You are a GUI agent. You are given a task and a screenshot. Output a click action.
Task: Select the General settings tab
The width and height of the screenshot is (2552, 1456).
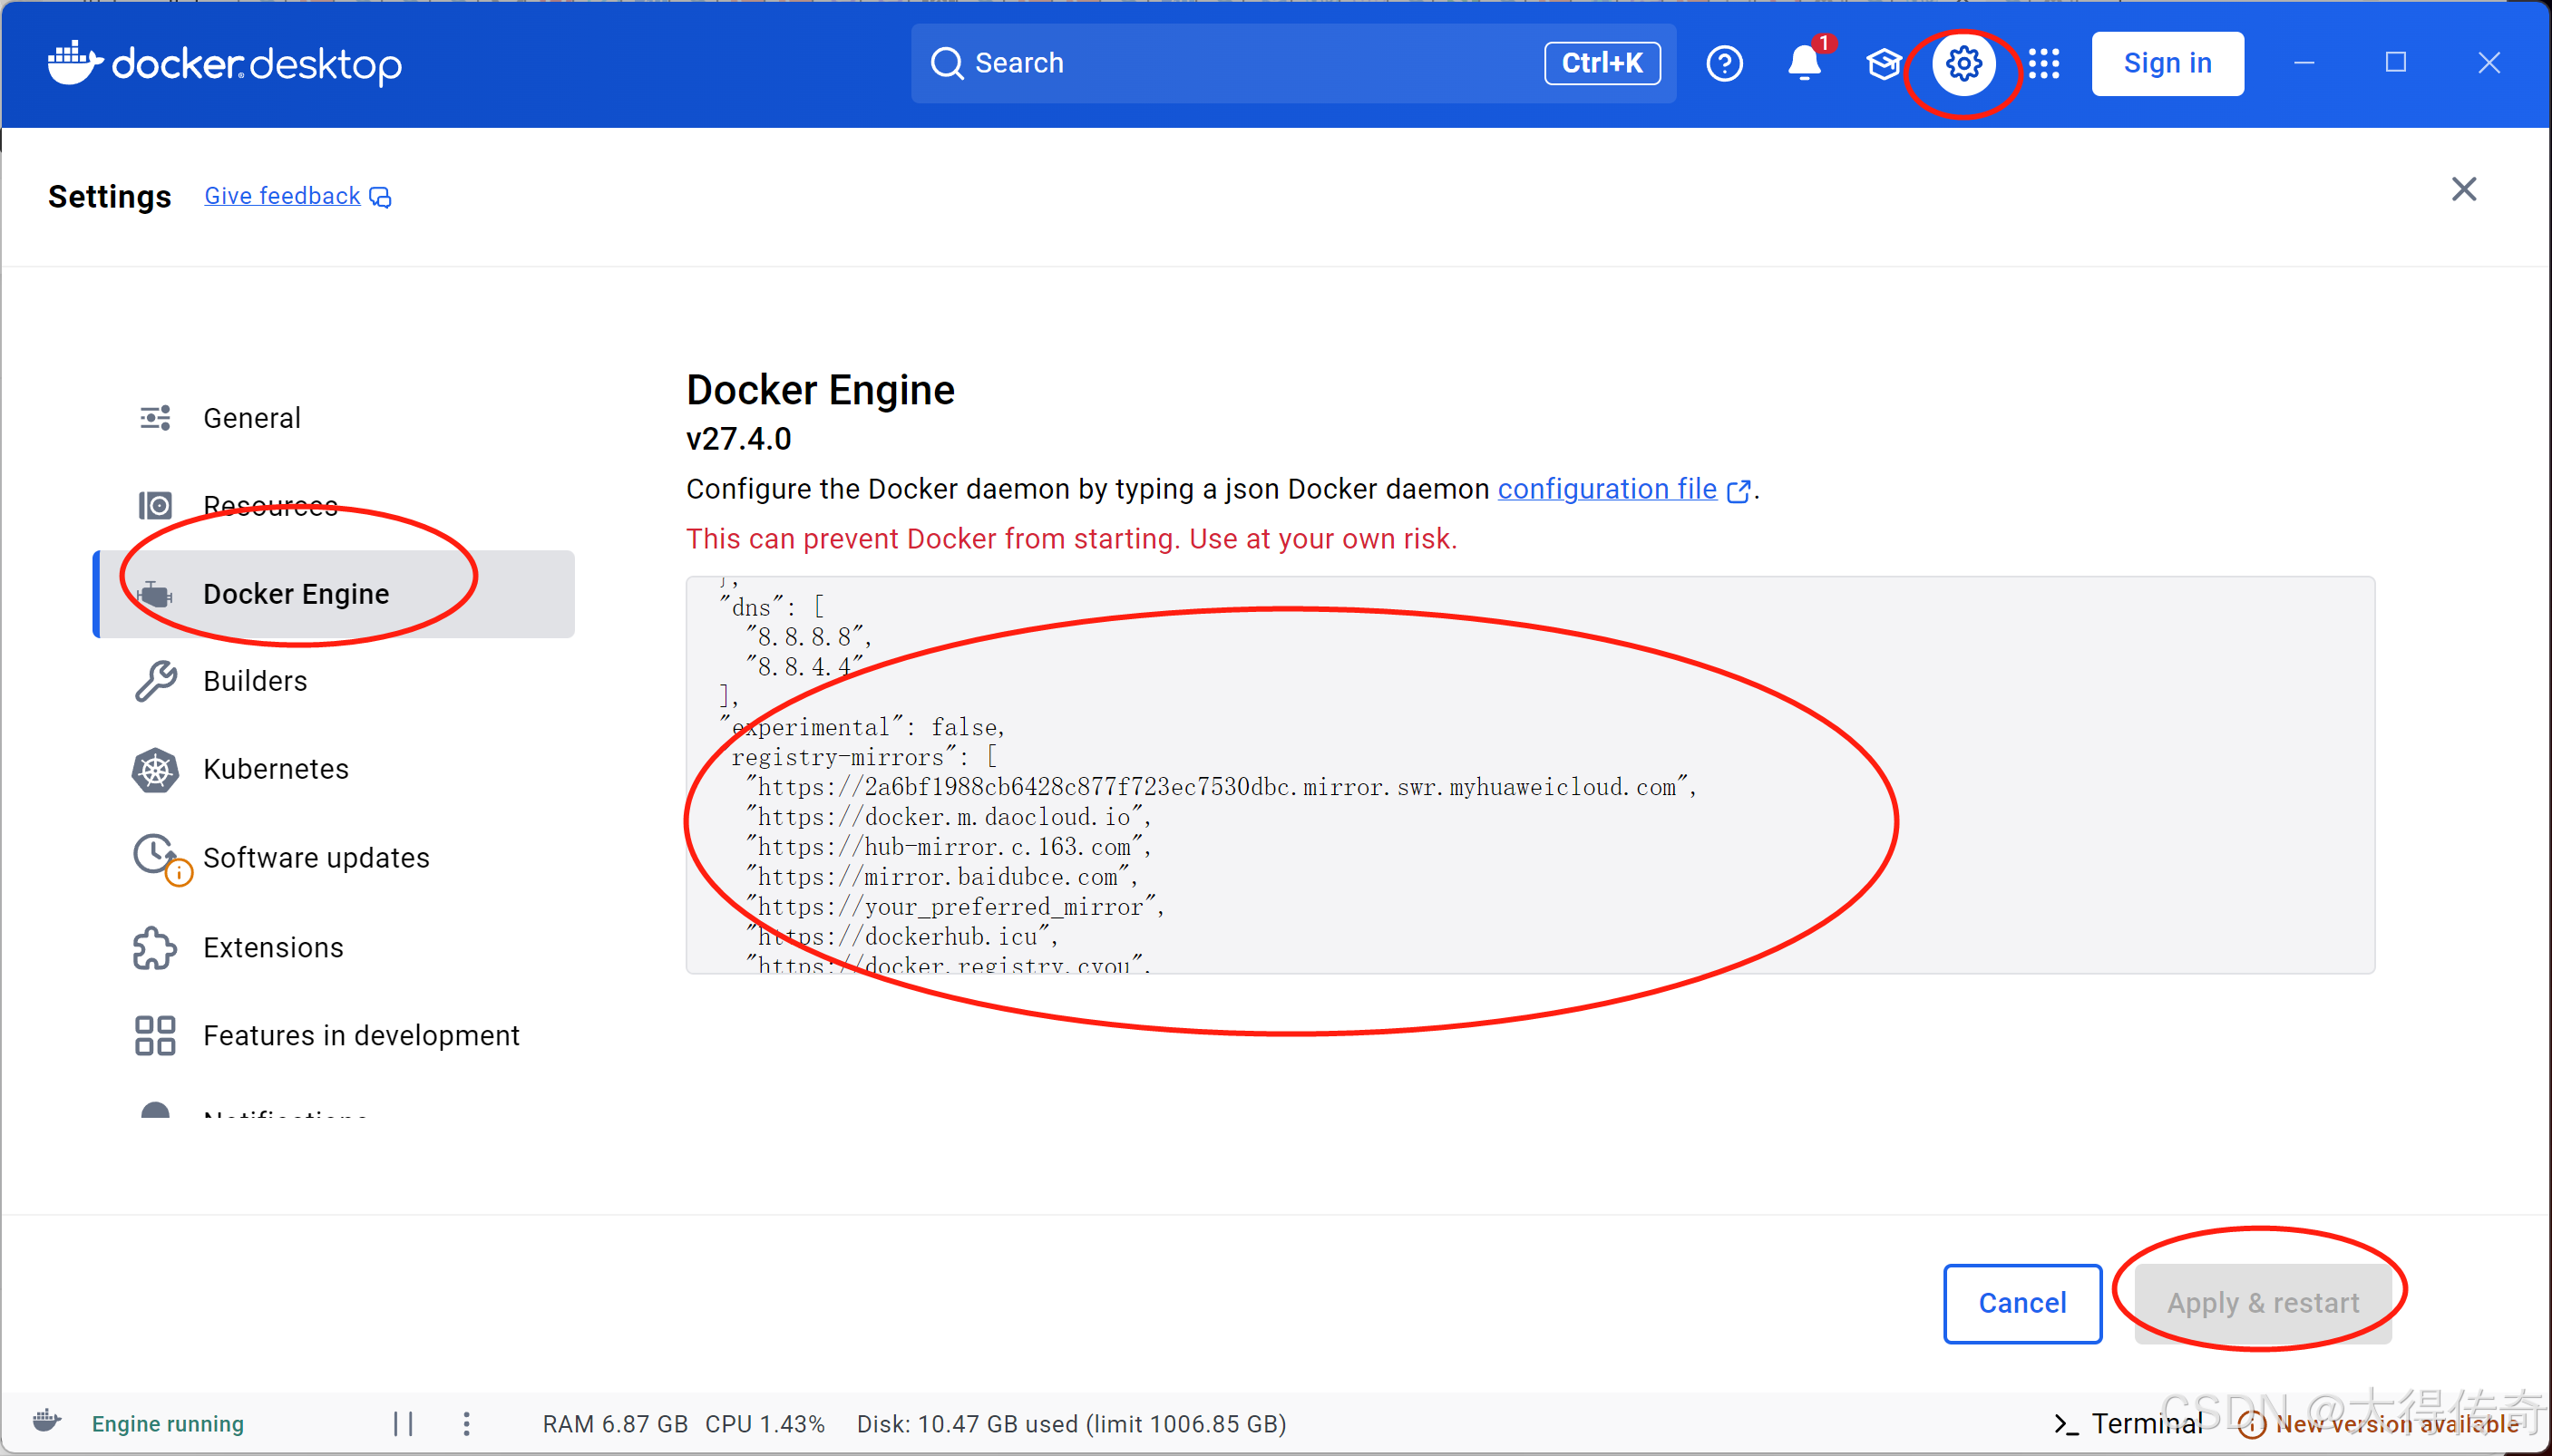coord(252,418)
